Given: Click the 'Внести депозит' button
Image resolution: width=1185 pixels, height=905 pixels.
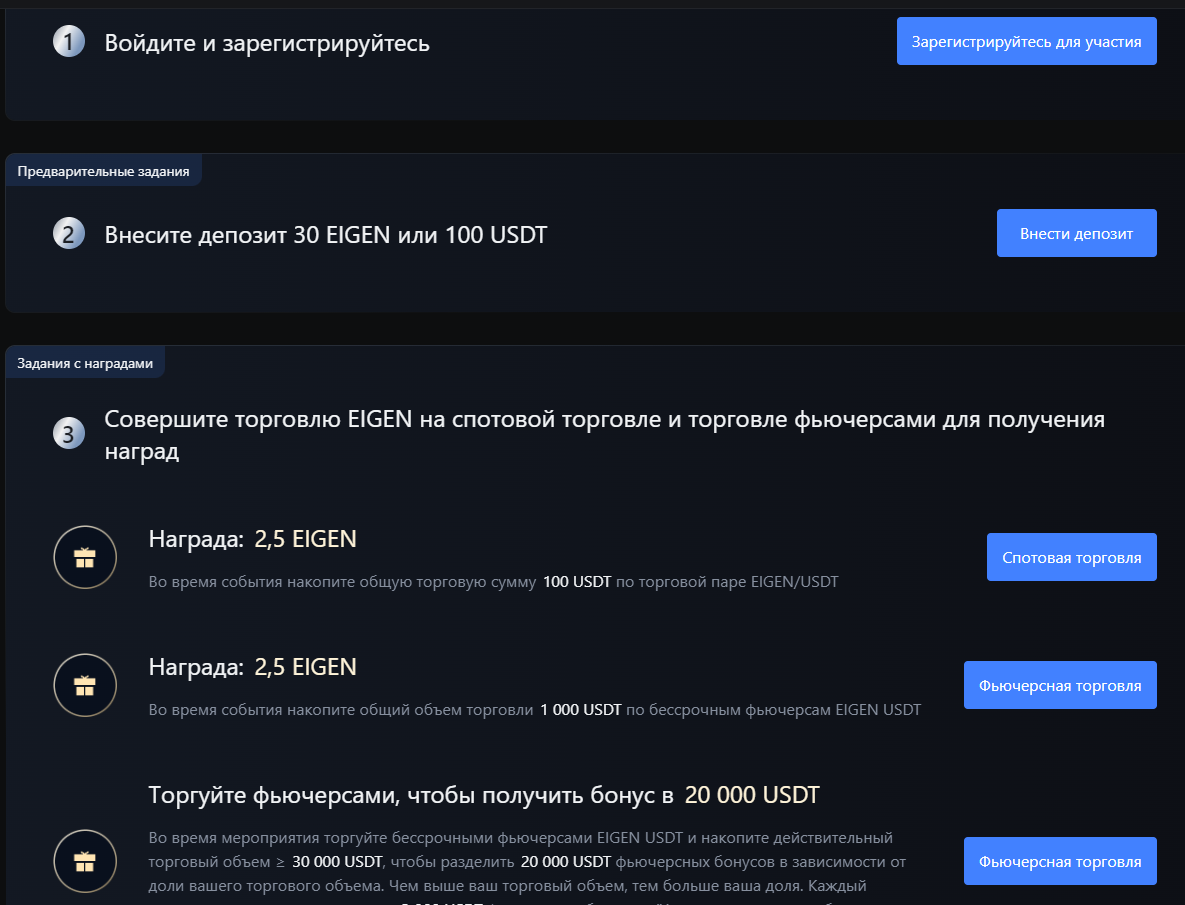Looking at the screenshot, I should click(1076, 233).
